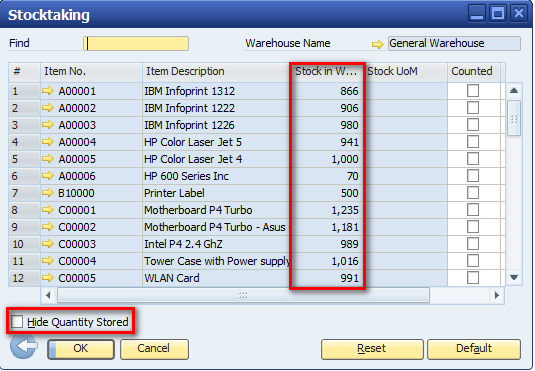
Task: Focus the Find input field
Action: [x=136, y=44]
